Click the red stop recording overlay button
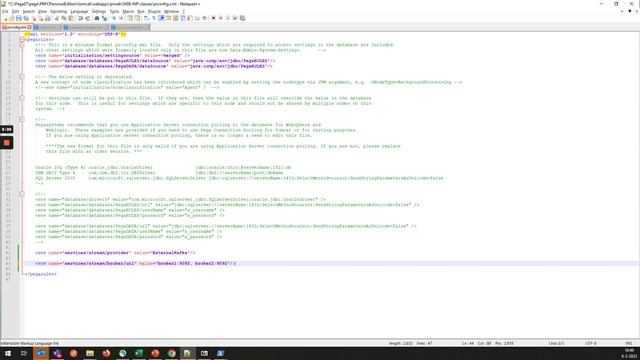 click(7, 142)
